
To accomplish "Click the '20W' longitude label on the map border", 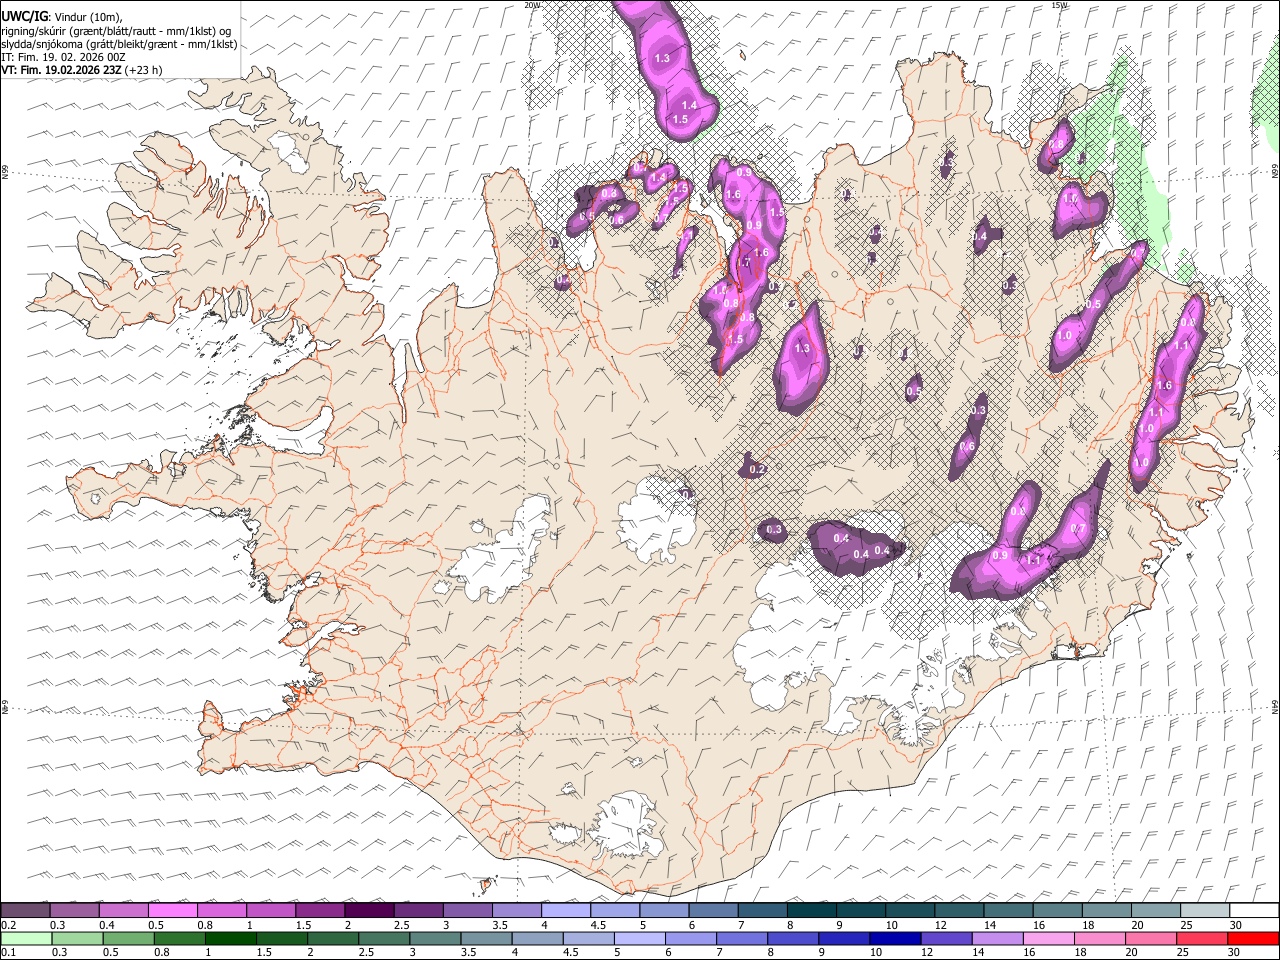I will (x=531, y=5).
